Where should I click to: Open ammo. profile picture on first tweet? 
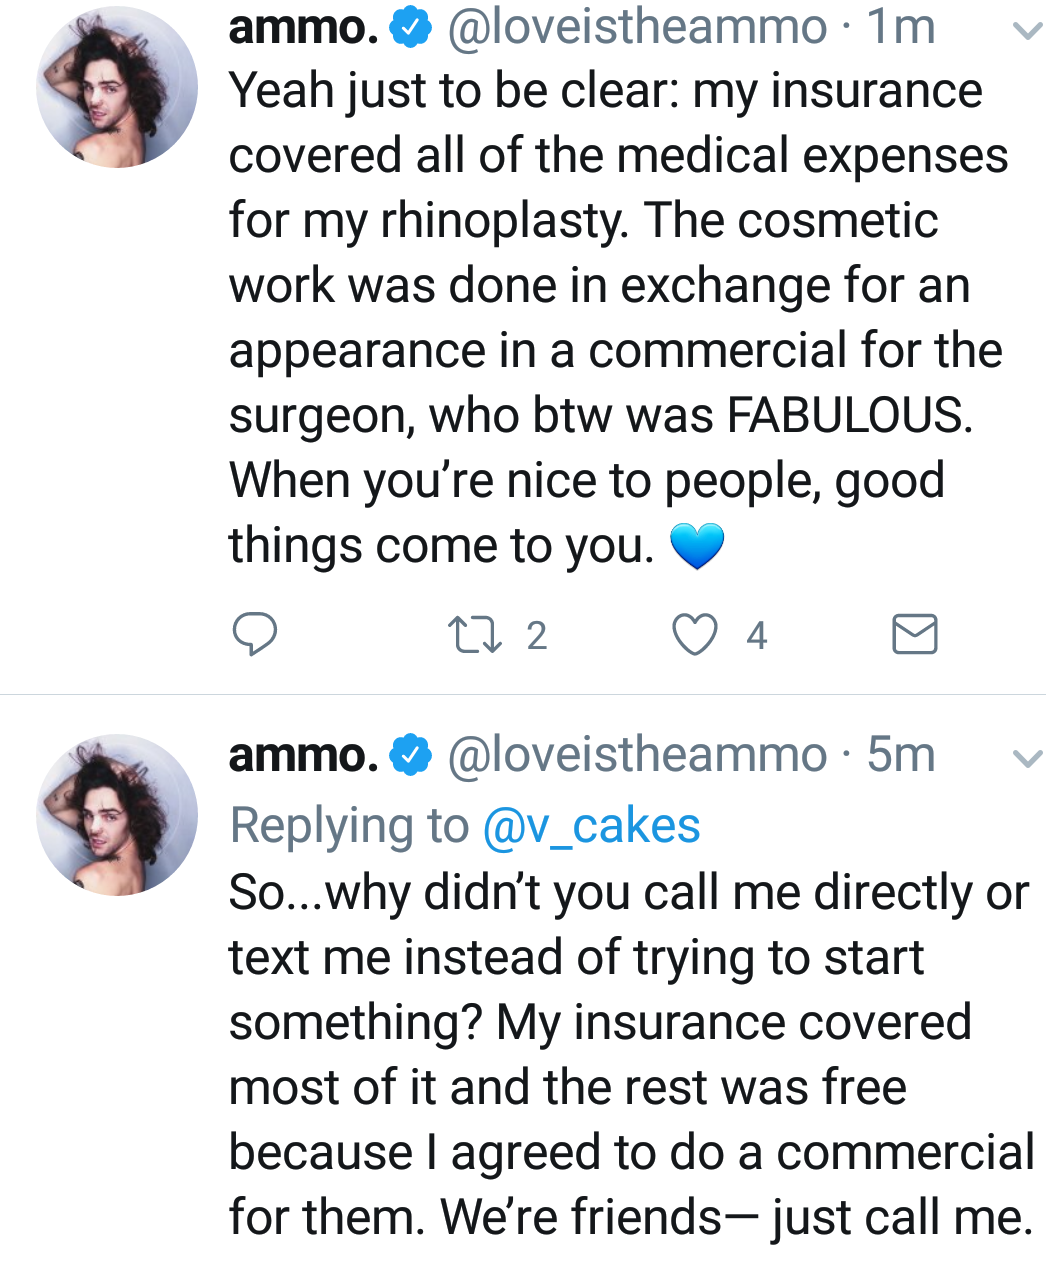pos(117,87)
